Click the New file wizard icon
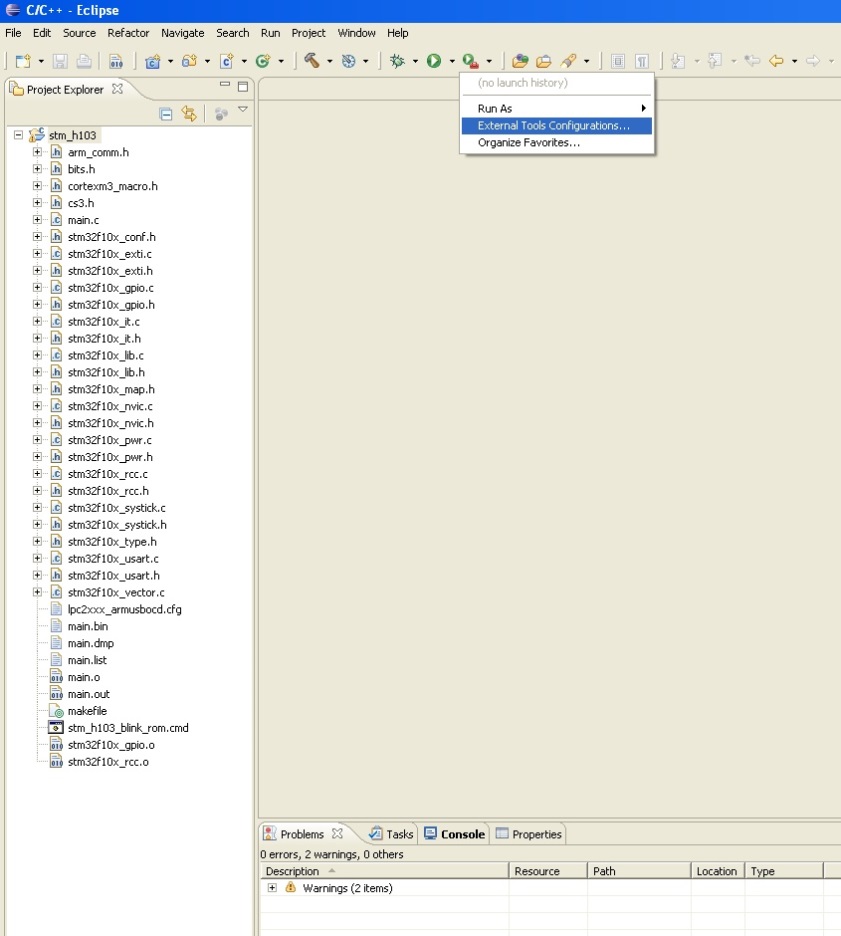Viewport: 841px width, 936px height. pyautogui.click(x=23, y=61)
